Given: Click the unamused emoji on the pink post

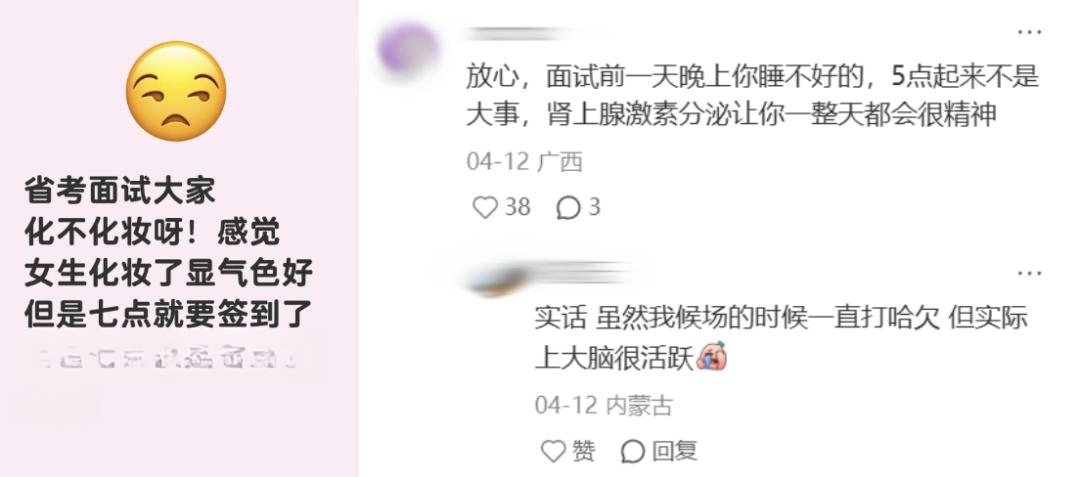Looking at the screenshot, I should tap(176, 92).
